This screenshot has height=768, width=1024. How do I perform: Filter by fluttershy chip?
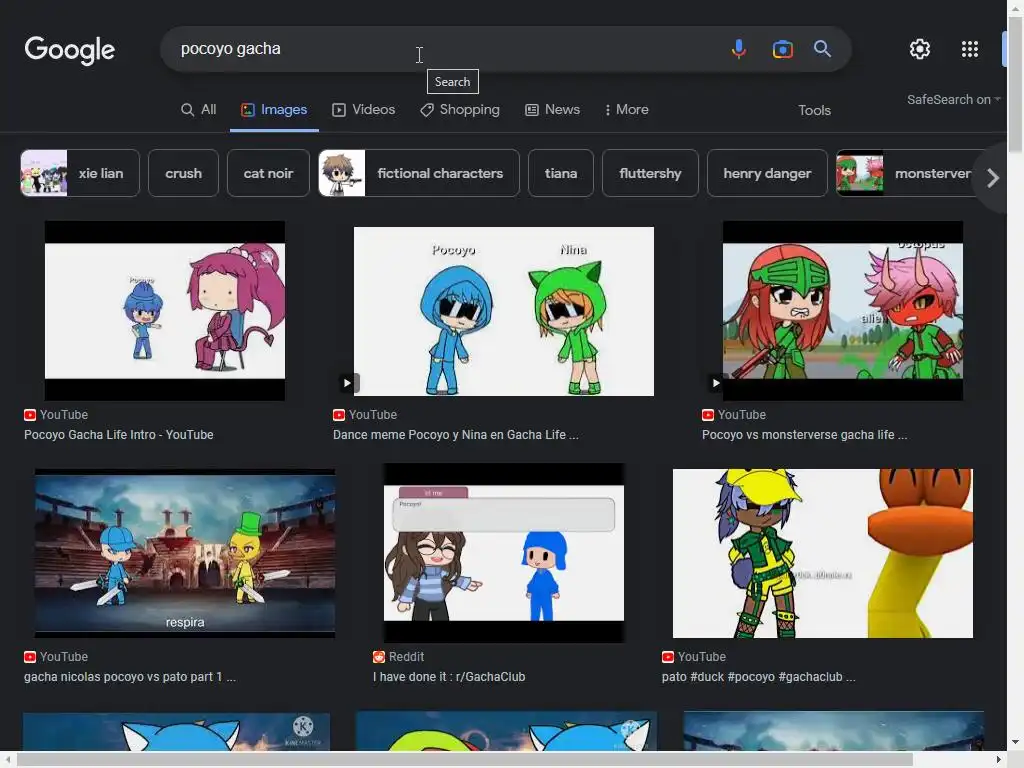[650, 173]
